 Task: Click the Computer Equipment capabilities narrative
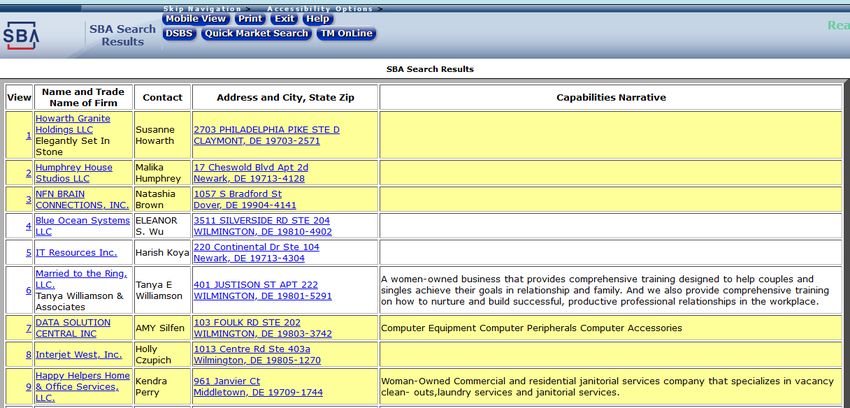[x=531, y=328]
